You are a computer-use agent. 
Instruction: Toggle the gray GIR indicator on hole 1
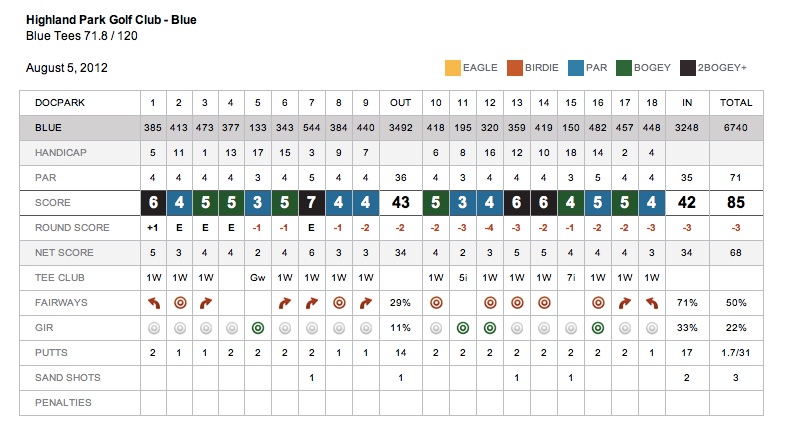point(153,327)
